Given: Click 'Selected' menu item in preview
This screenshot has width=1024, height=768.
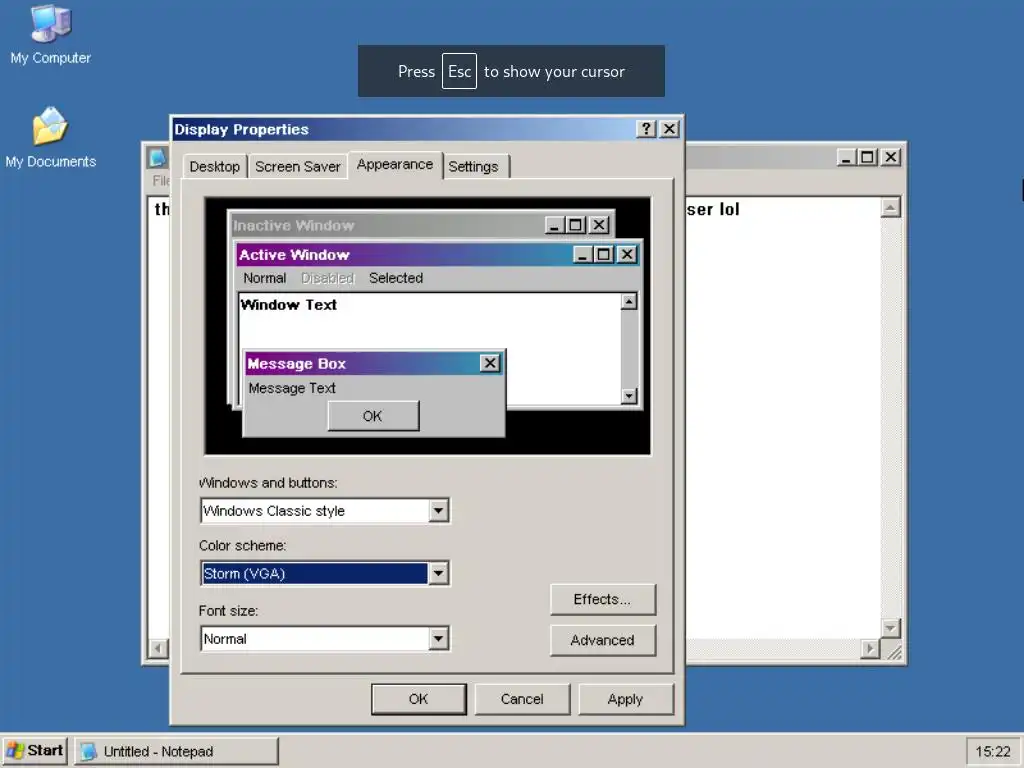Looking at the screenshot, I should click(x=396, y=278).
